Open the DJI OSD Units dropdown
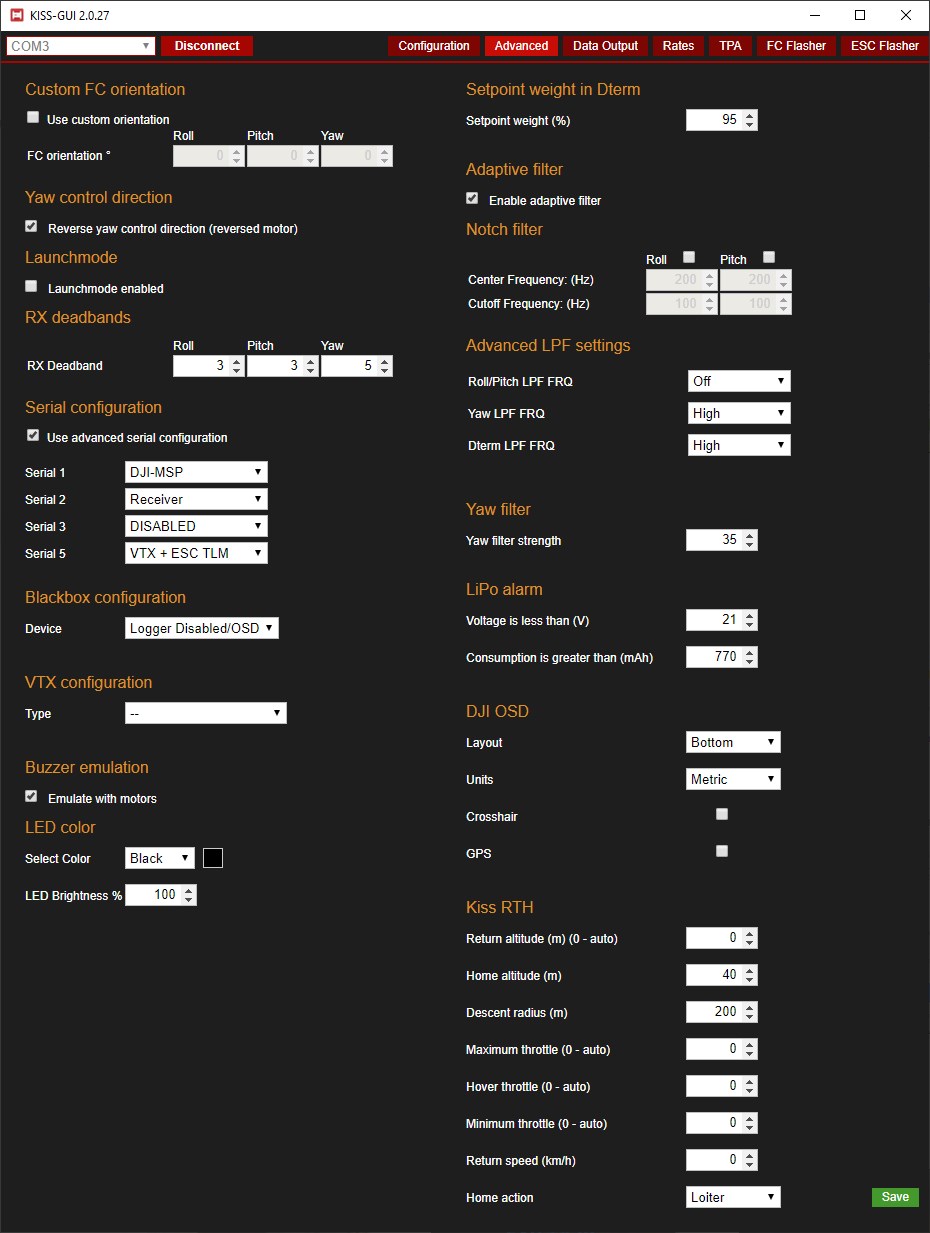This screenshot has height=1233, width=930. [x=734, y=779]
